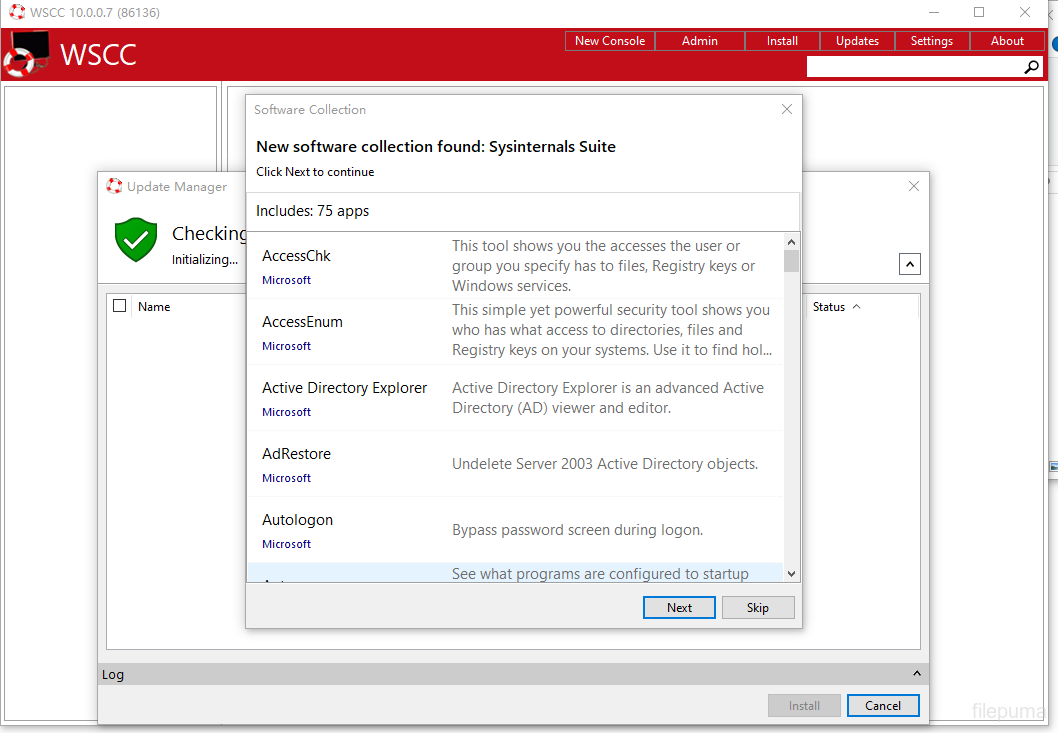1058x733 pixels.
Task: Toggle the select-all checkbox beside Name
Action: 120,306
